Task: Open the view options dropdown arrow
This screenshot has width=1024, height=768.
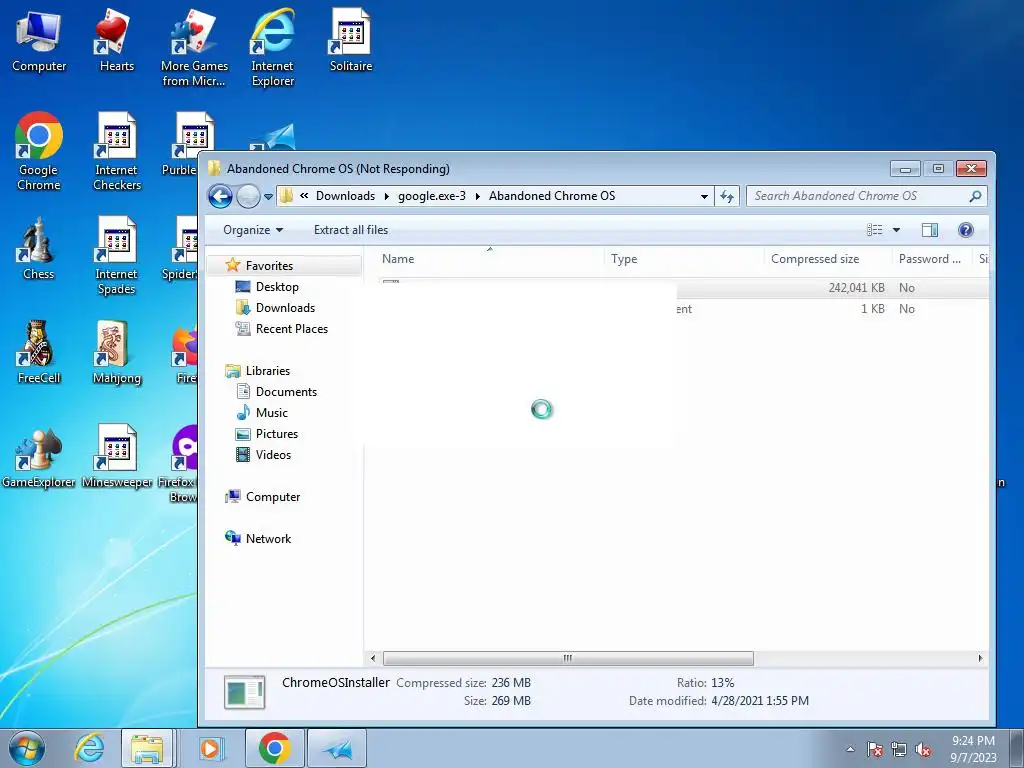Action: [x=896, y=230]
